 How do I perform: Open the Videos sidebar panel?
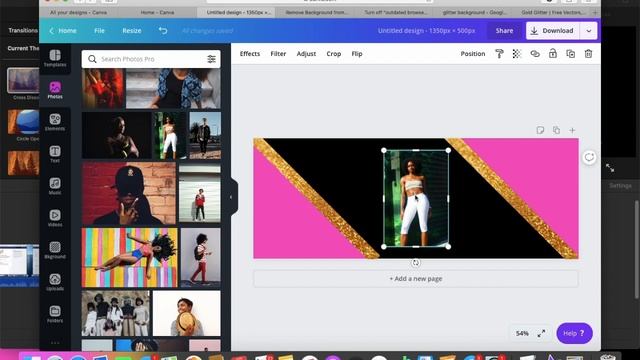click(55, 218)
